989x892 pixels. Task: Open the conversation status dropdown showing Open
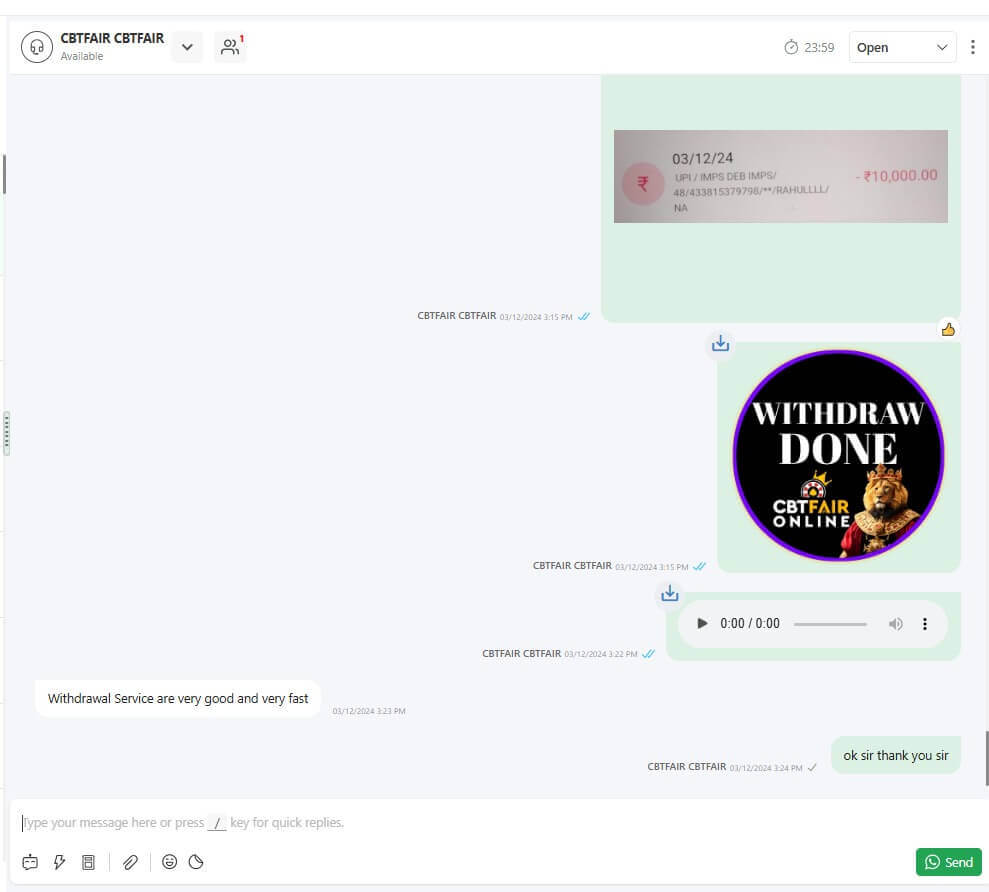[902, 47]
